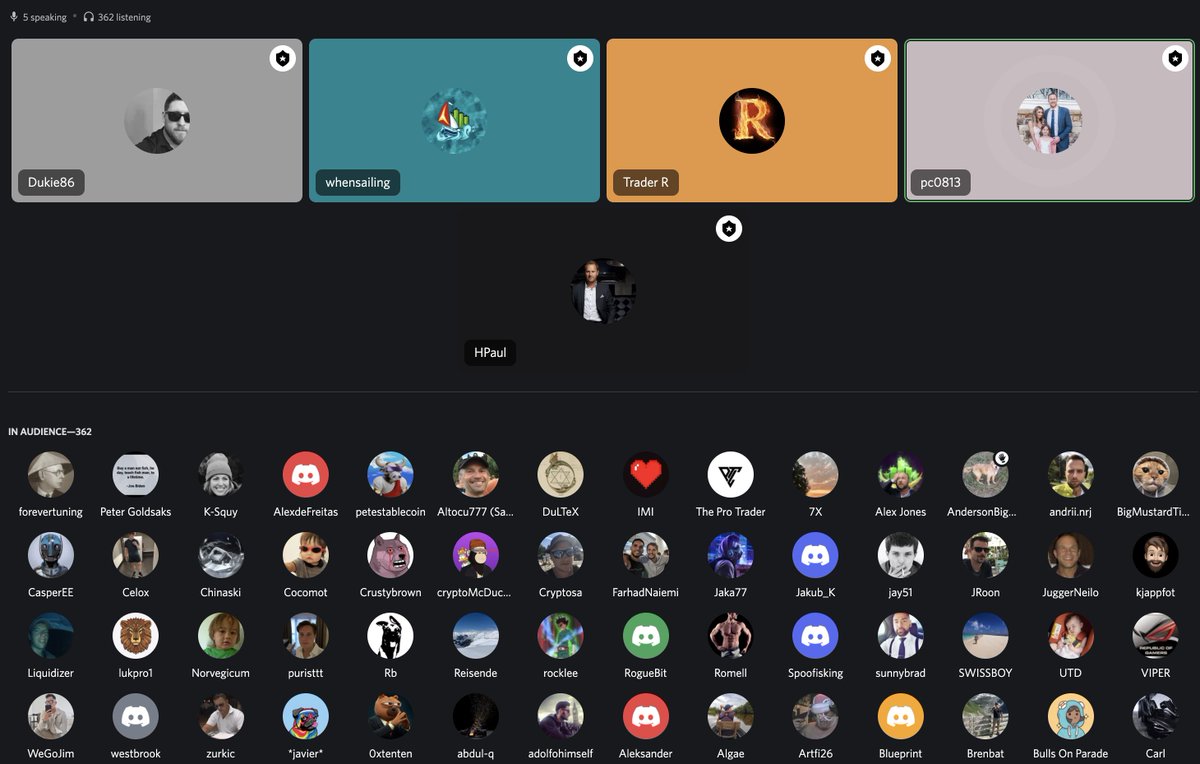Image resolution: width=1200 pixels, height=764 pixels.
Task: Click the moderator badge above HPaul's avatar
Action: (729, 229)
